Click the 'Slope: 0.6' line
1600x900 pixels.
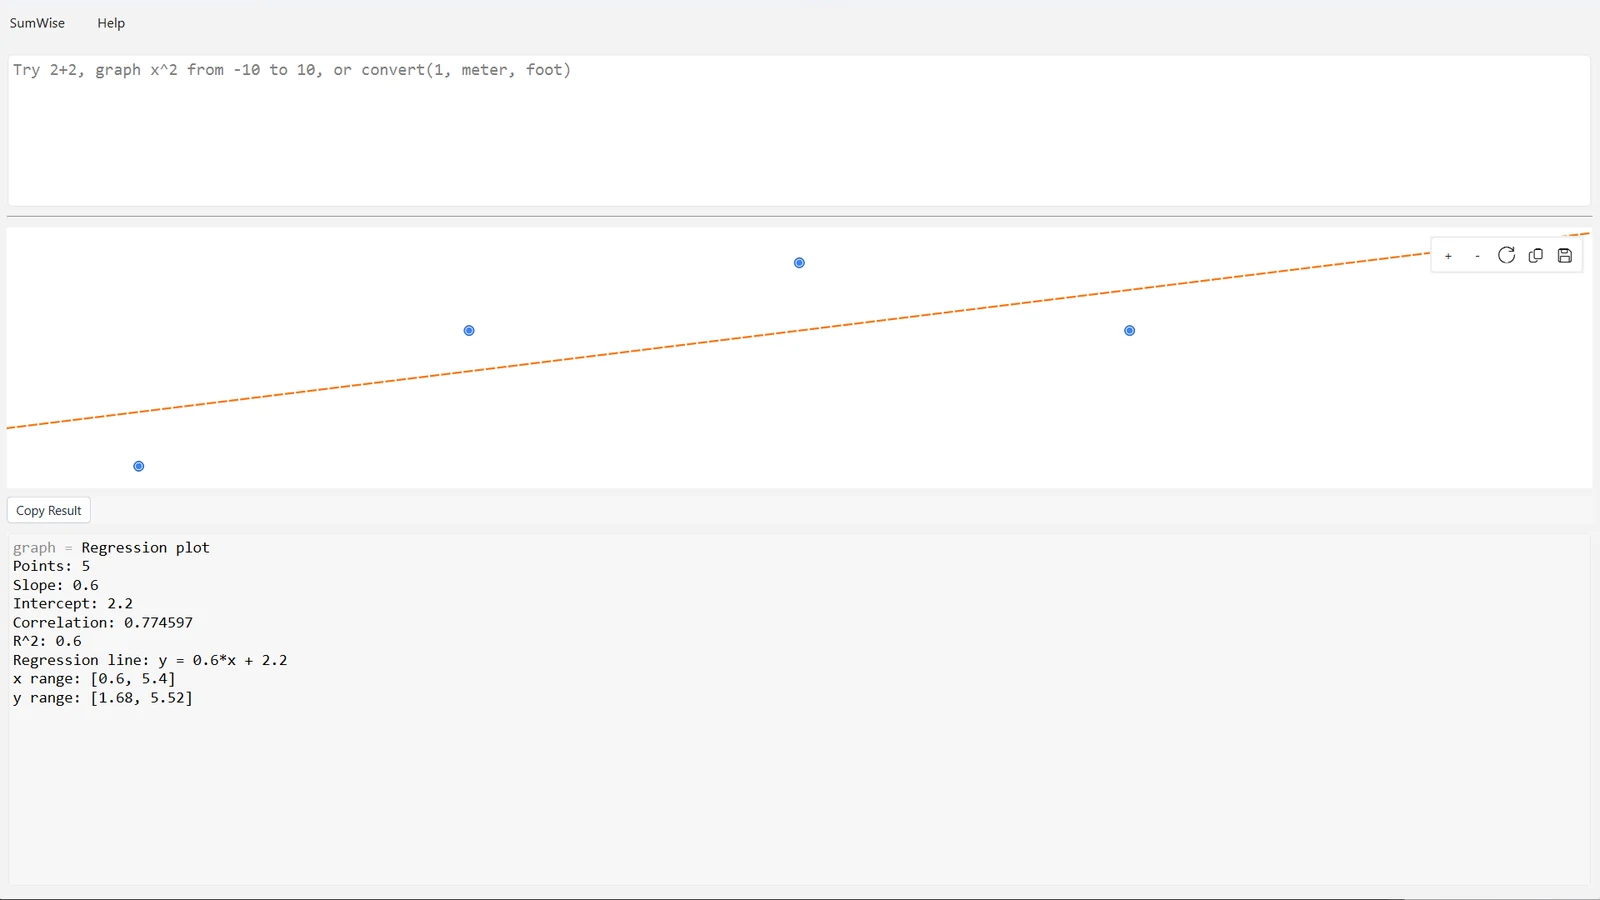point(56,585)
